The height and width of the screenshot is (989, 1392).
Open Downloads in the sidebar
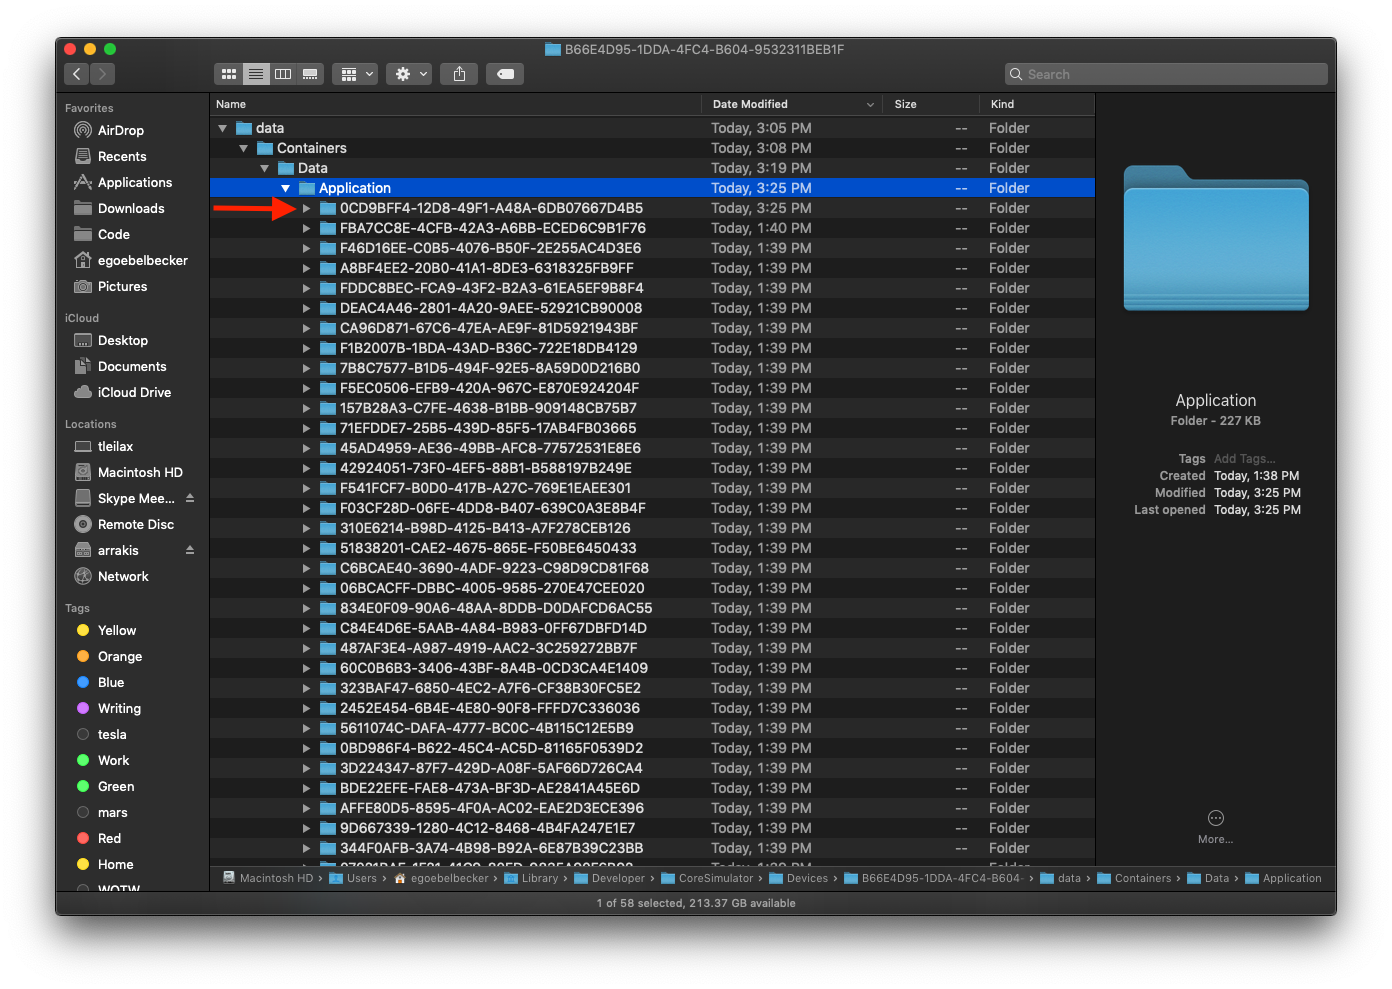[130, 208]
